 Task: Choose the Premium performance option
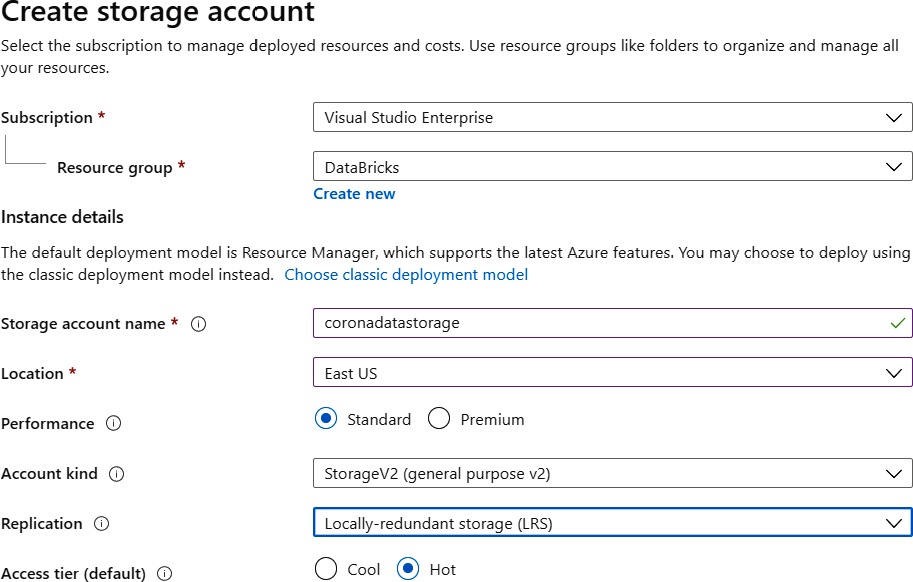coord(439,420)
